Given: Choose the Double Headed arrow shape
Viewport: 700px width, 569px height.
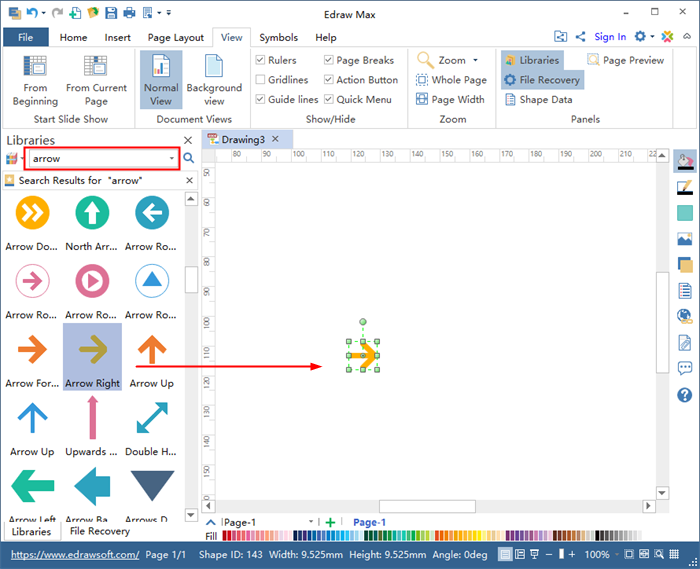Looking at the screenshot, I should click(x=151, y=428).
